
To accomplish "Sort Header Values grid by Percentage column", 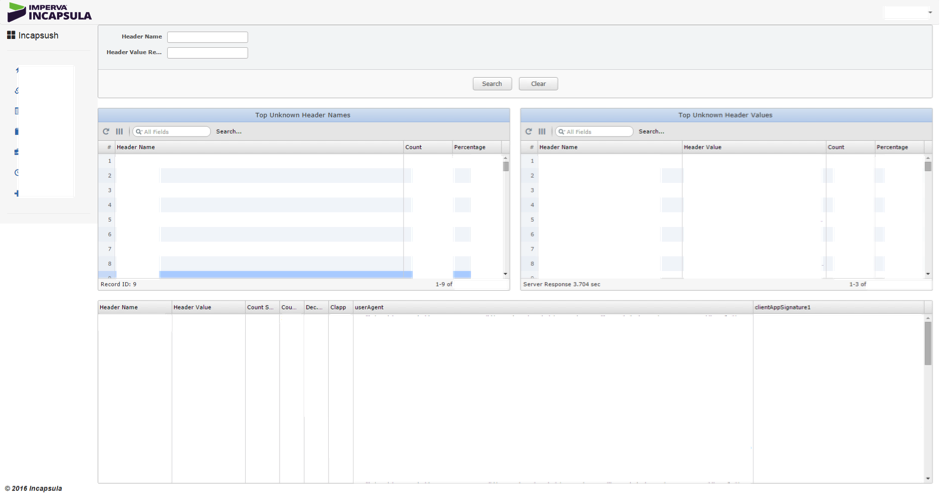I will coord(899,147).
